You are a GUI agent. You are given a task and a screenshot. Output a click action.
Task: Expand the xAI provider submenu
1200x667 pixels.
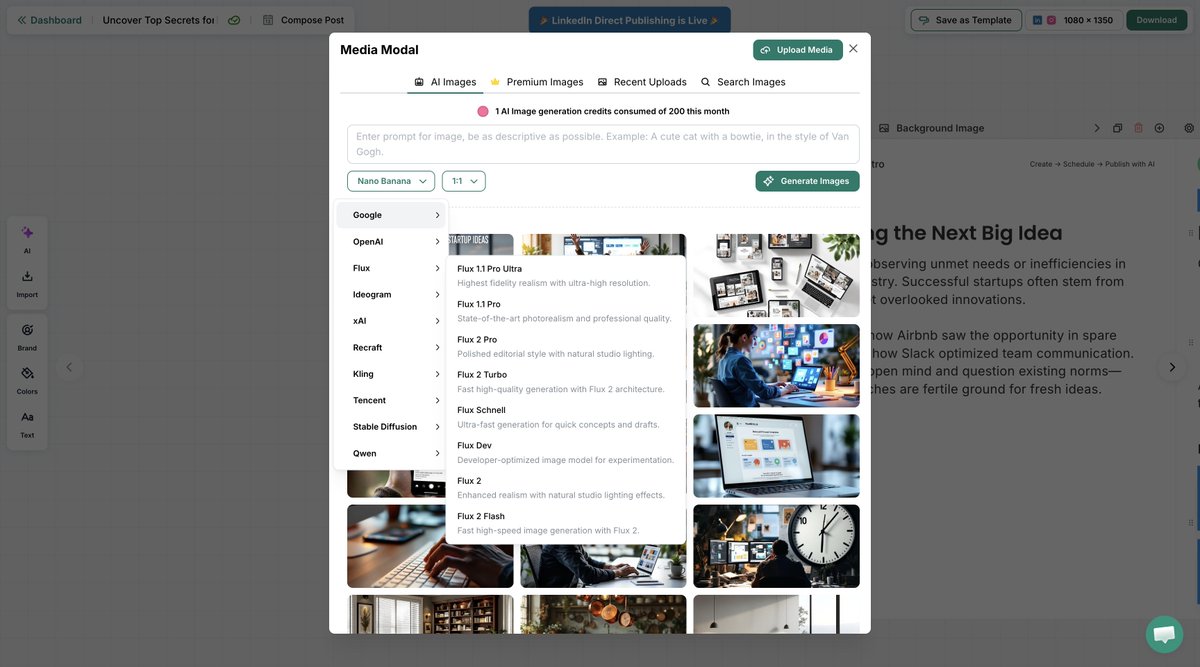point(391,321)
